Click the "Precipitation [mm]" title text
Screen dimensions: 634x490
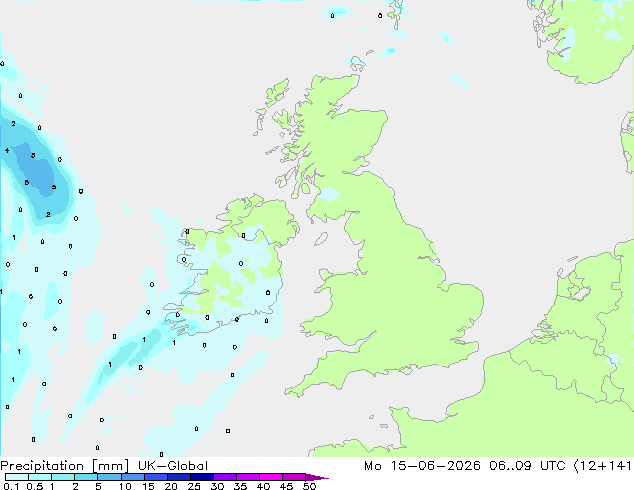[65, 466]
